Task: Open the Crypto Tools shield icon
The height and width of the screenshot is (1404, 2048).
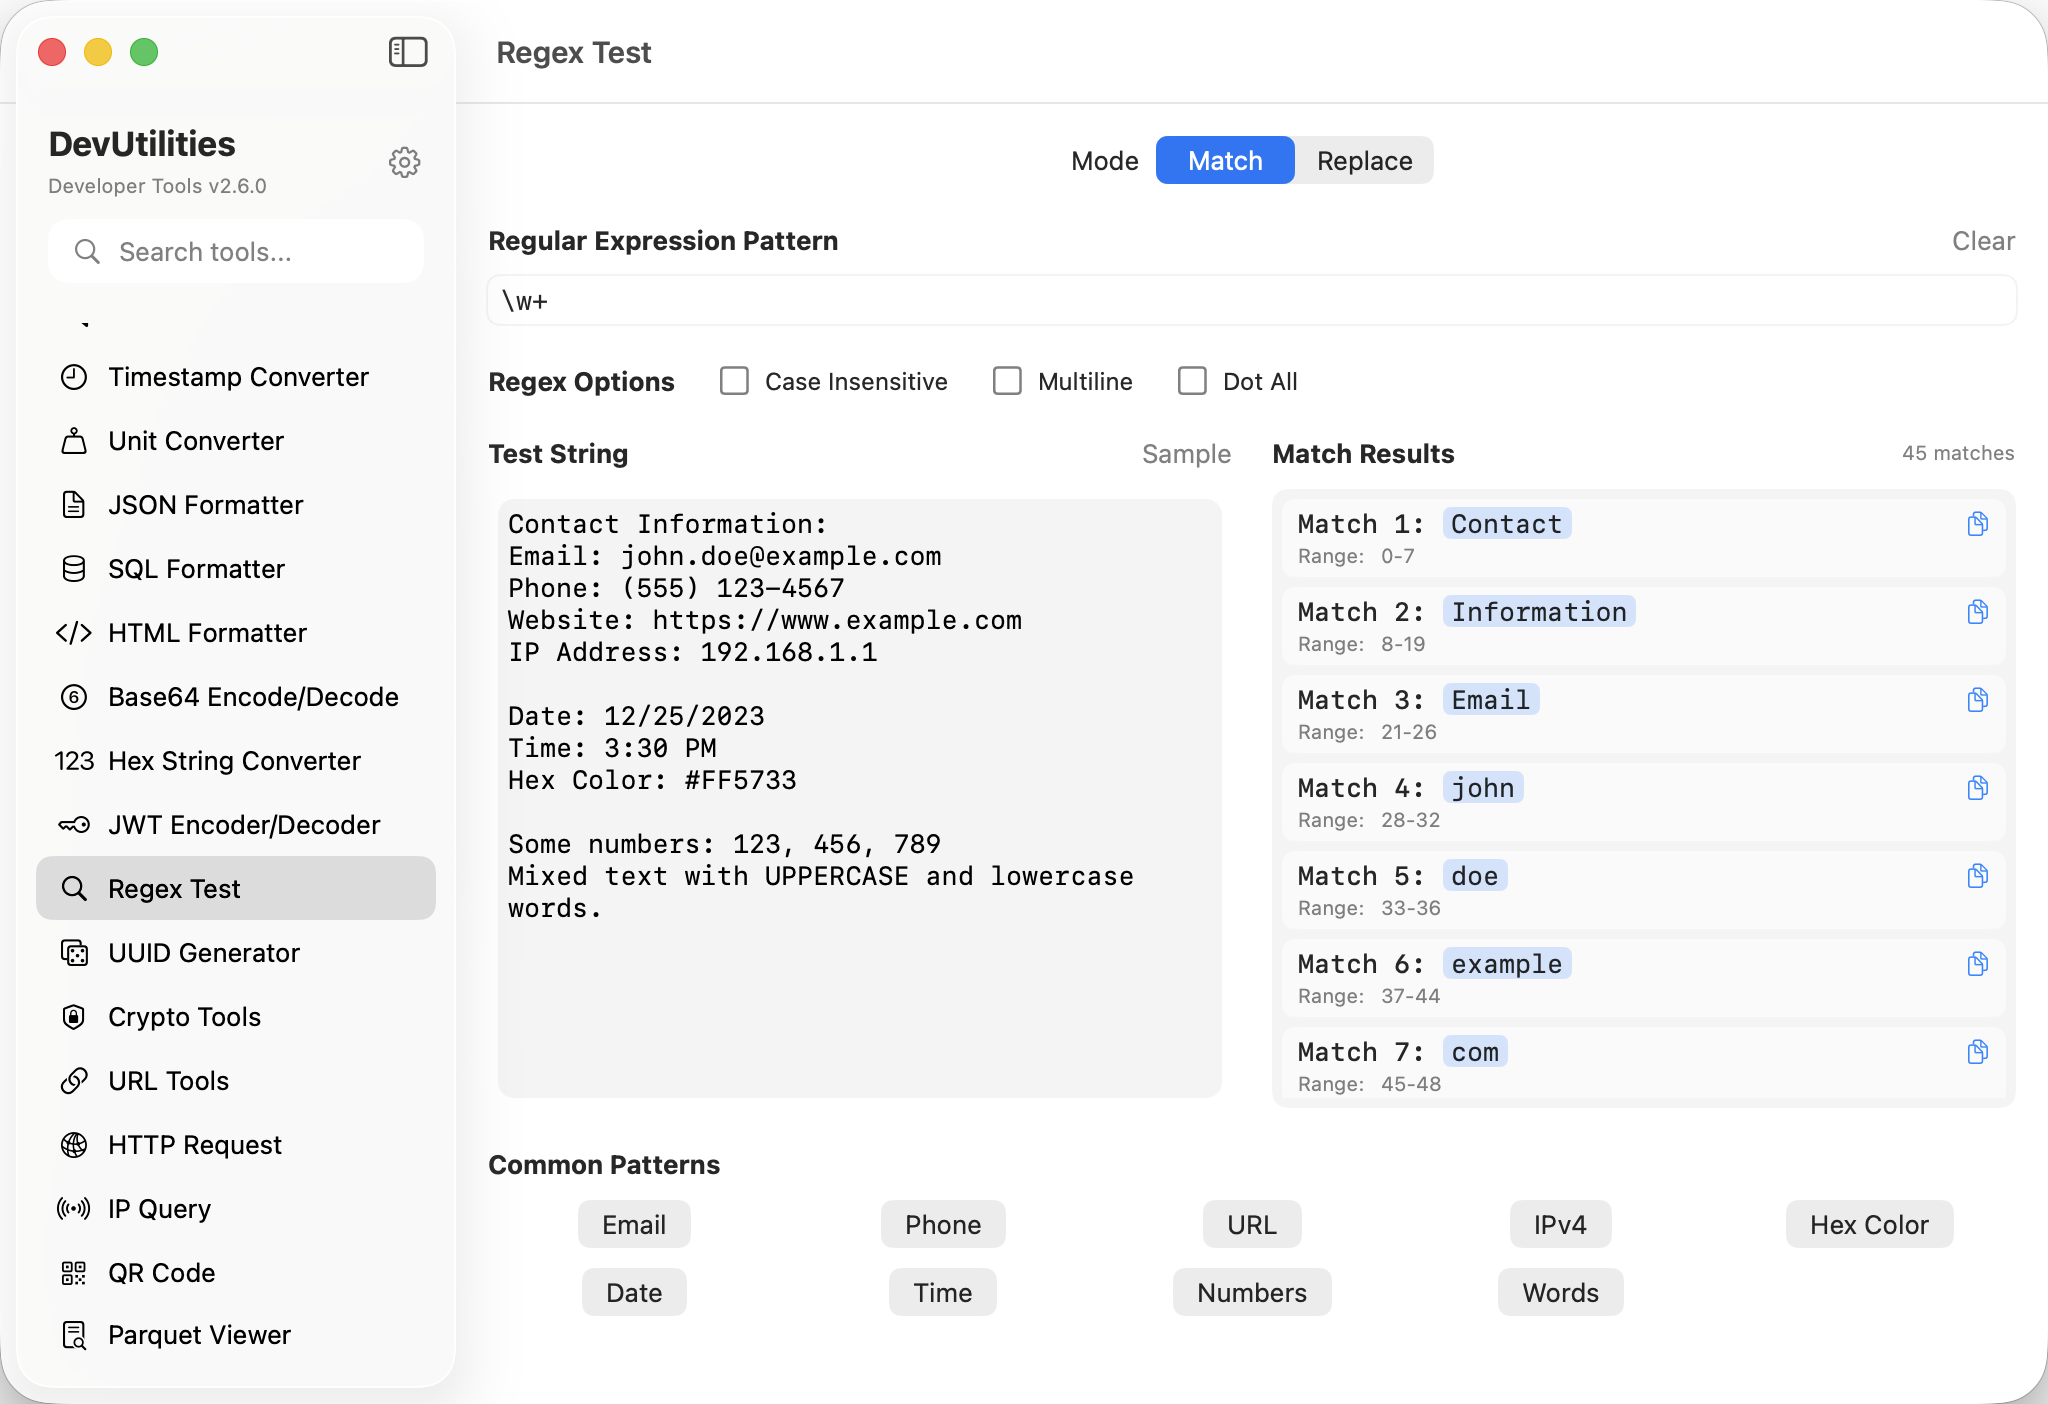Action: pyautogui.click(x=74, y=1017)
